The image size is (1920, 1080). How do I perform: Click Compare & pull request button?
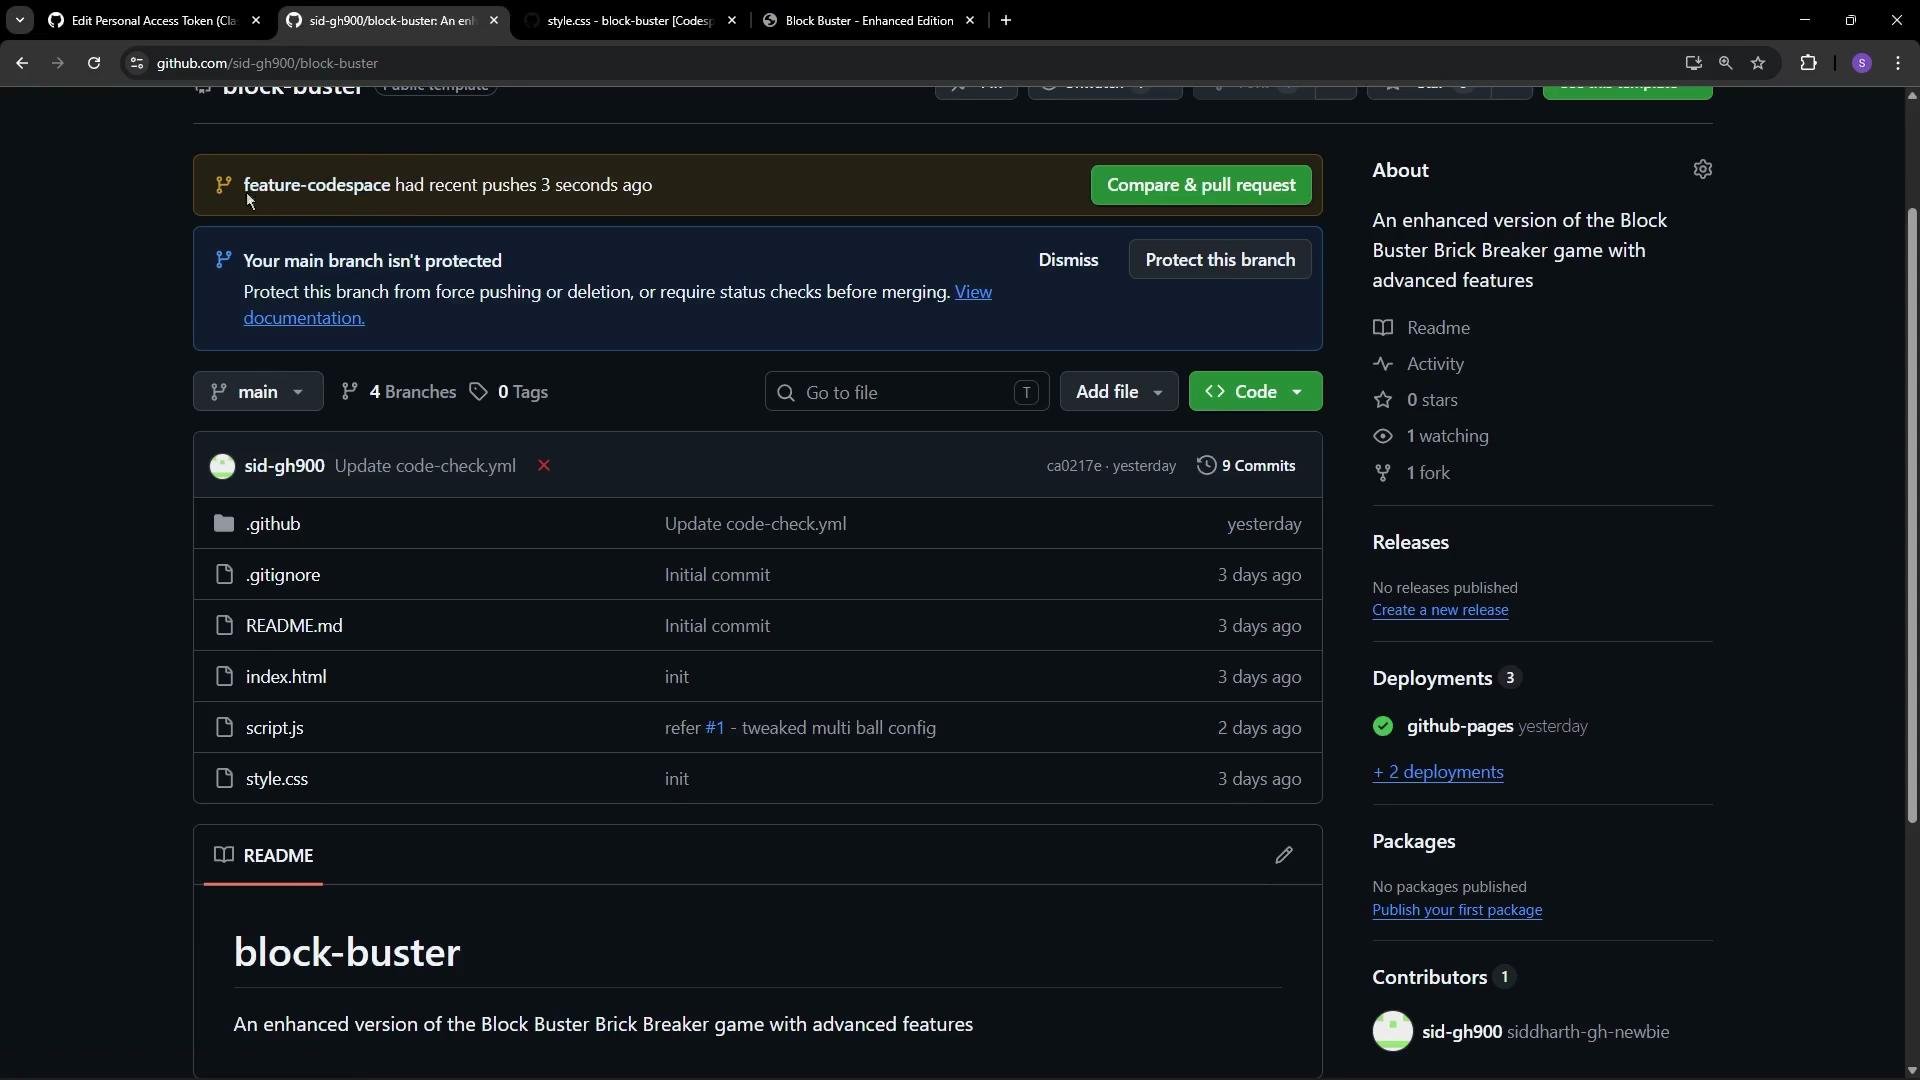pyautogui.click(x=1201, y=185)
